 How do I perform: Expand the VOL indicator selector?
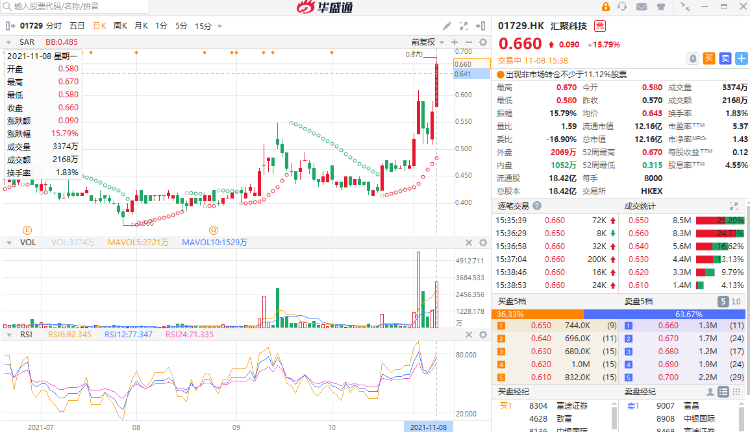tap(9, 243)
